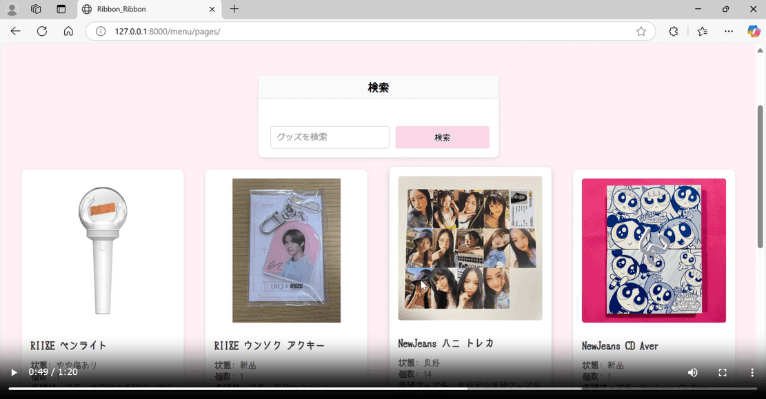Screen dimensions: 766x399
Task: Open the RIIZE ウンソク keychain image
Action: 286,250
